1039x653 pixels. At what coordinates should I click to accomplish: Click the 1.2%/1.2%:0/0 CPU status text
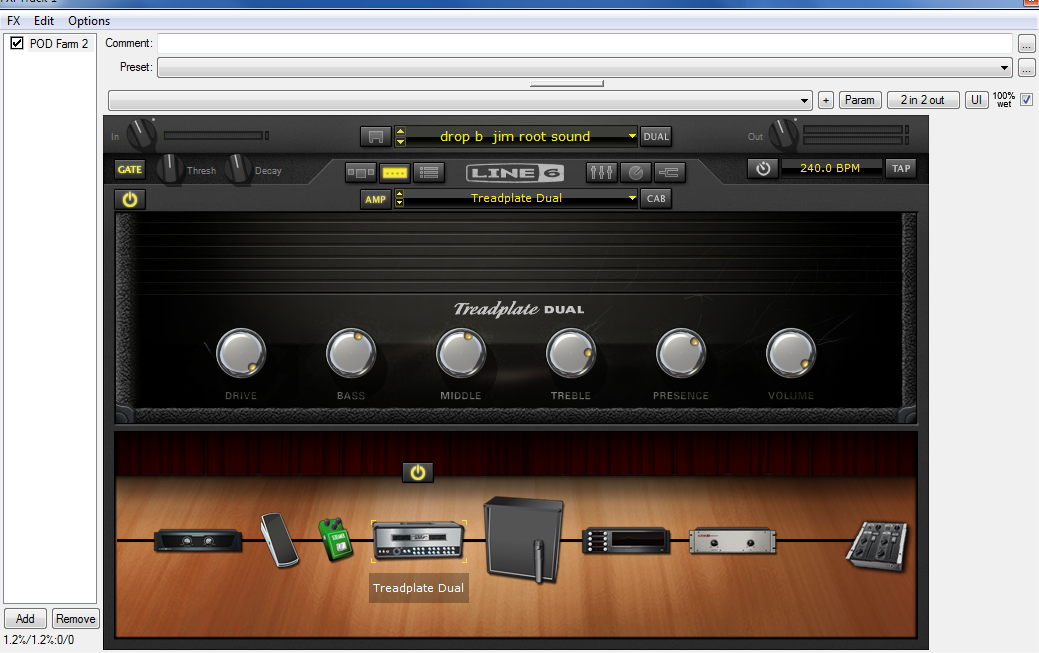(x=39, y=640)
